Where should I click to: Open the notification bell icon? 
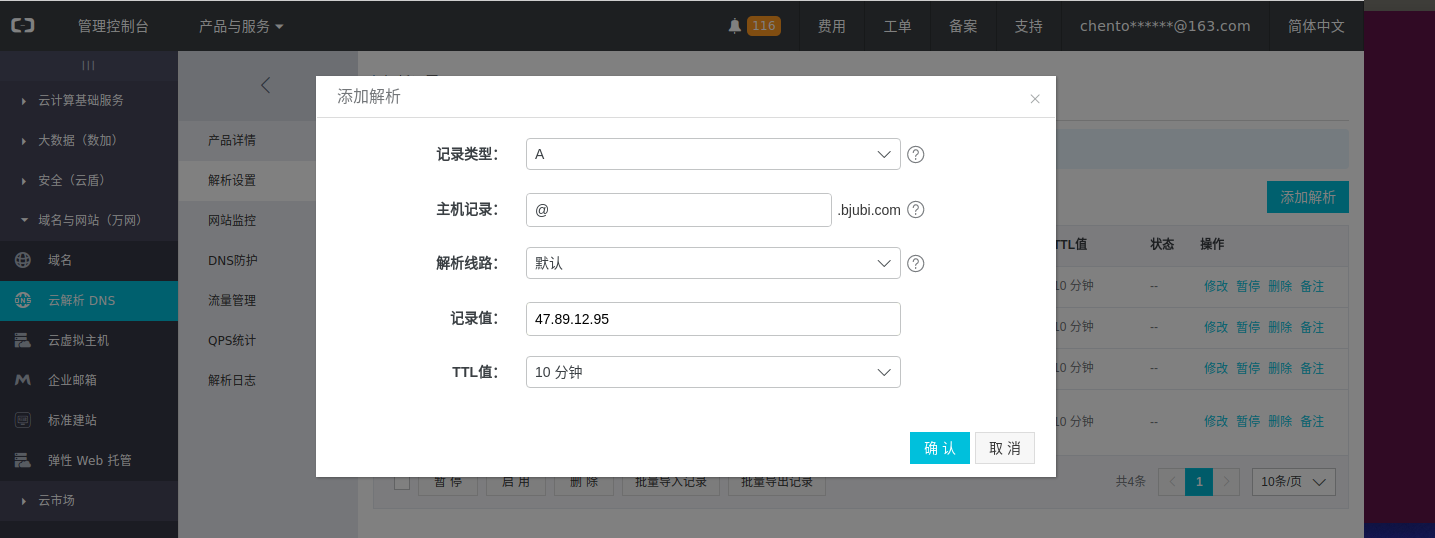click(735, 26)
